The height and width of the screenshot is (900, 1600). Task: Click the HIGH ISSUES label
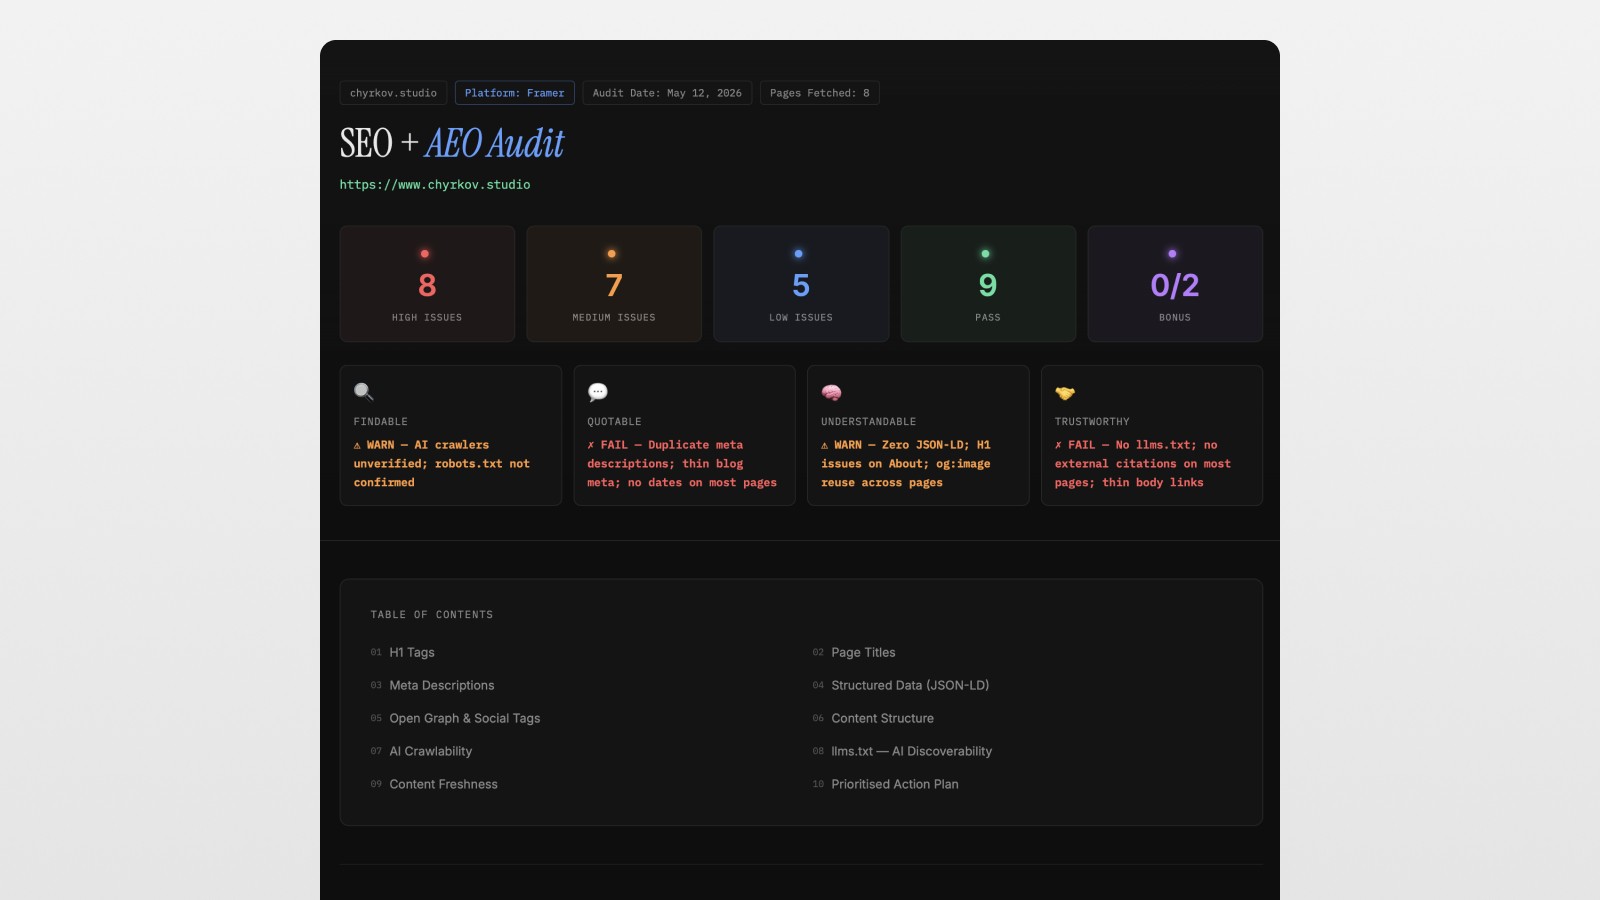pos(427,318)
